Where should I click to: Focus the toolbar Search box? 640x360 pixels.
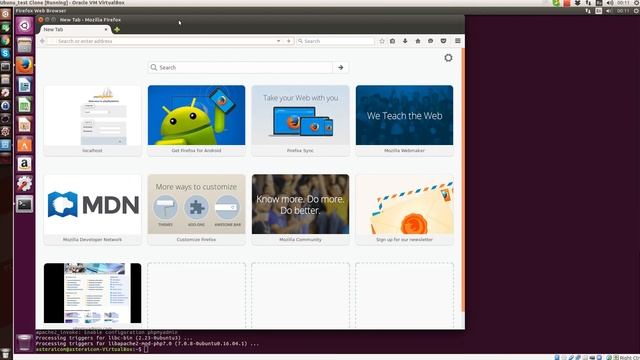tap(335, 41)
